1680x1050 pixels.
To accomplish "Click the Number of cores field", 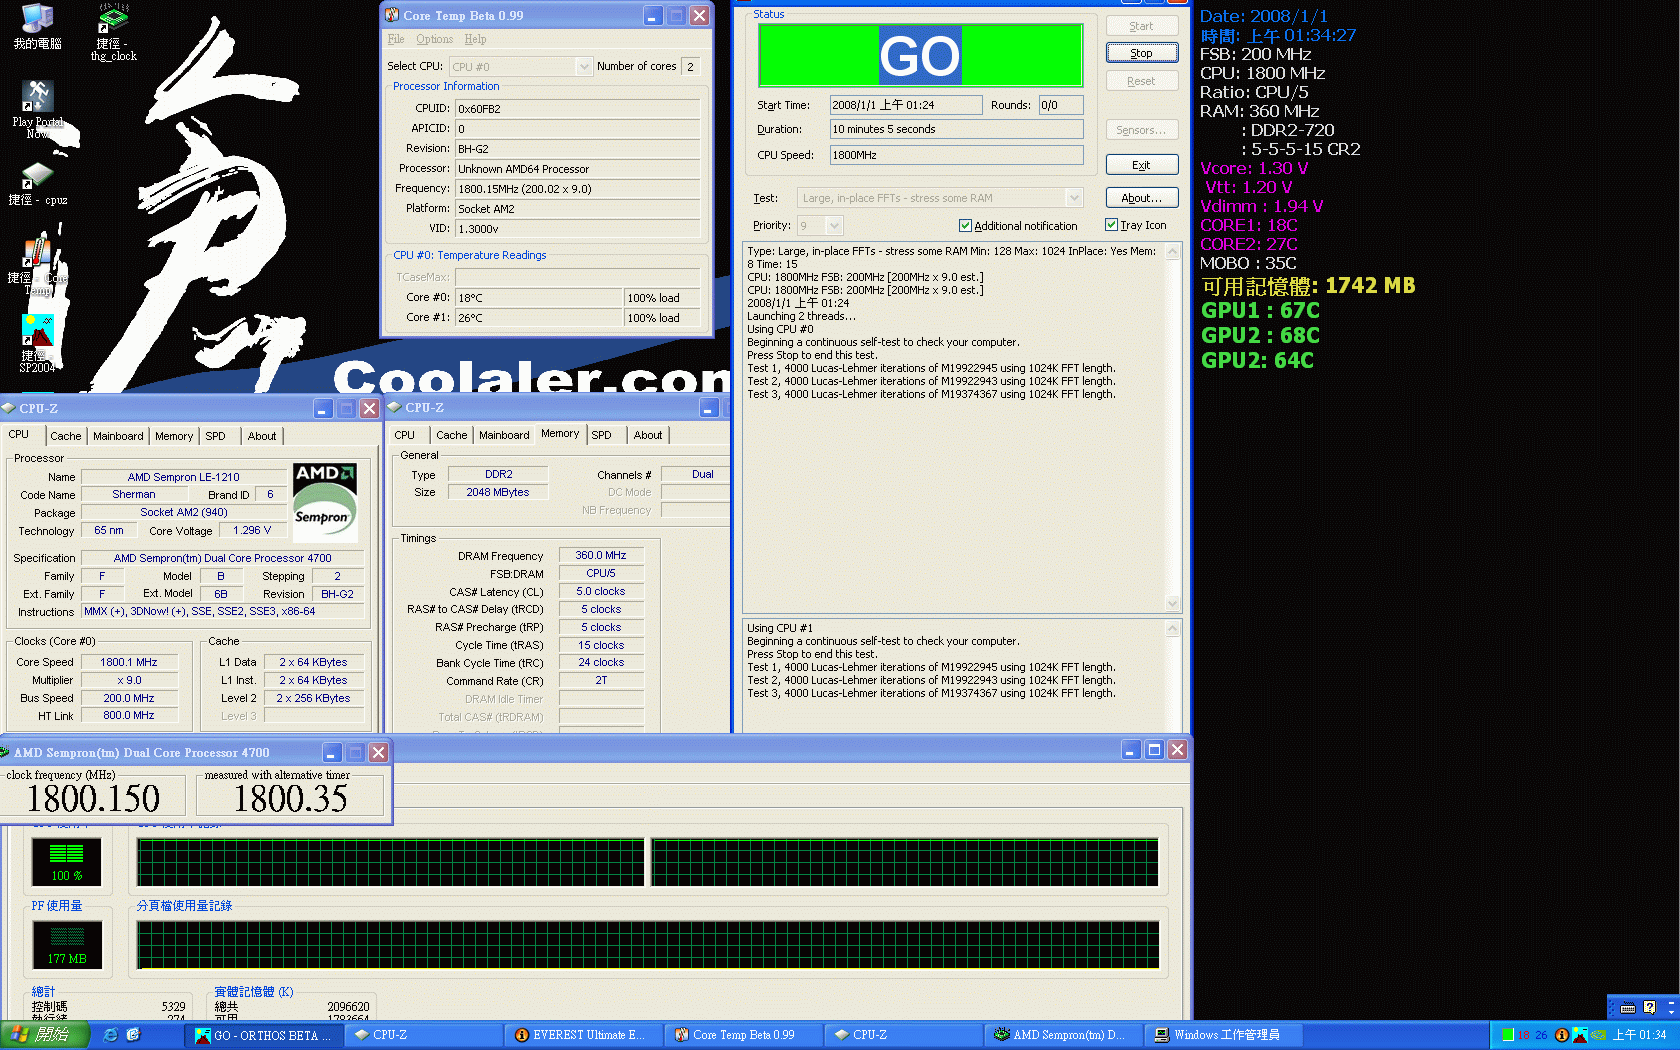I will click(x=691, y=67).
